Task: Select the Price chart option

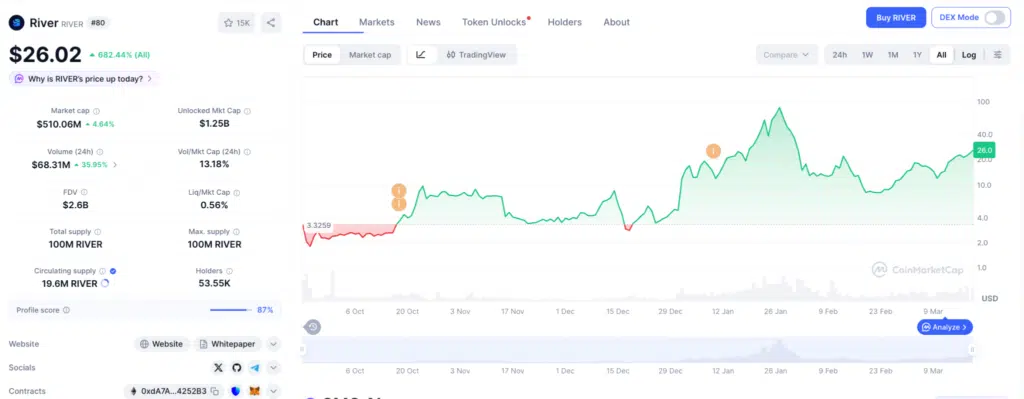Action: tap(322, 55)
